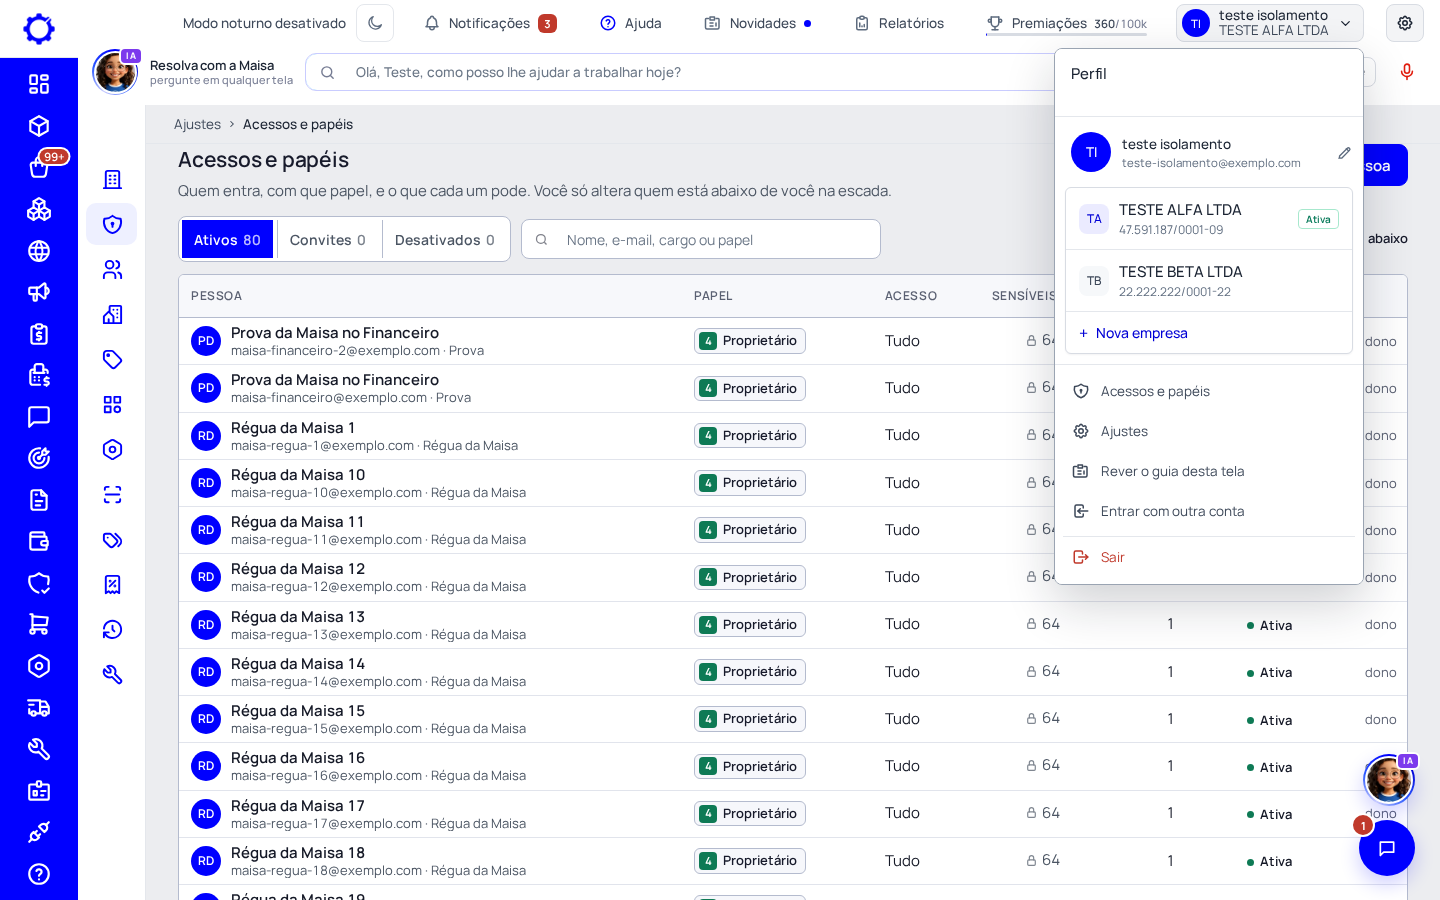Switch to the Ativos tab
Screen dimensions: 1440x900
click(227, 240)
